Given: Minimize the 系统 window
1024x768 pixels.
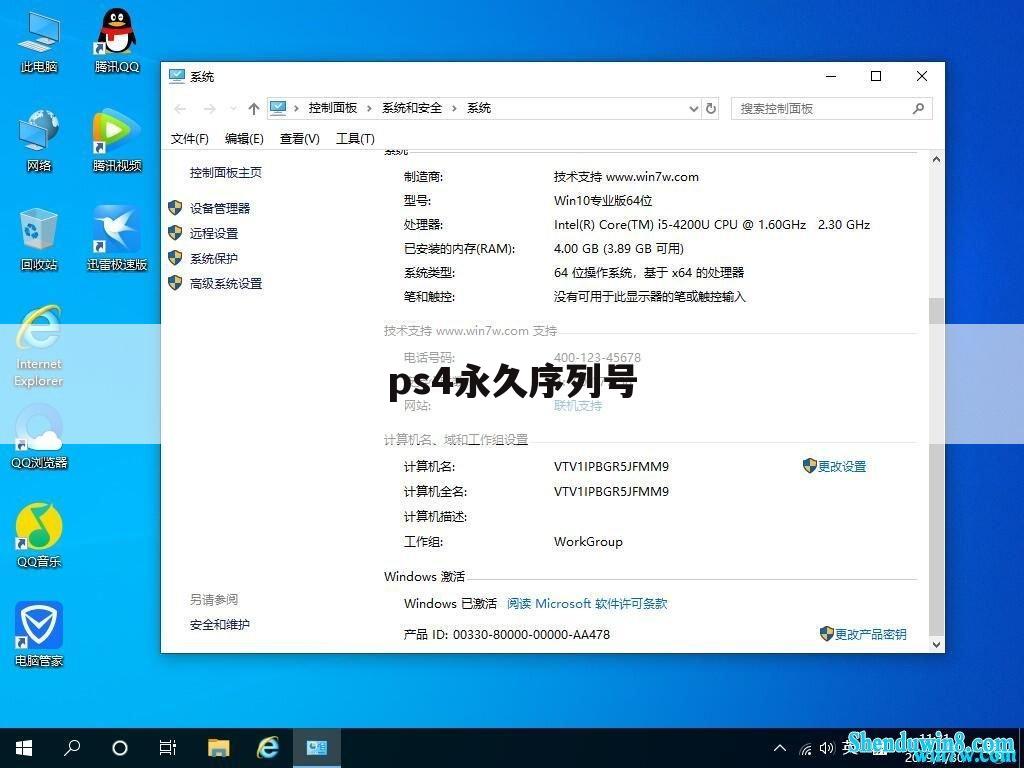Looking at the screenshot, I should pos(831,76).
